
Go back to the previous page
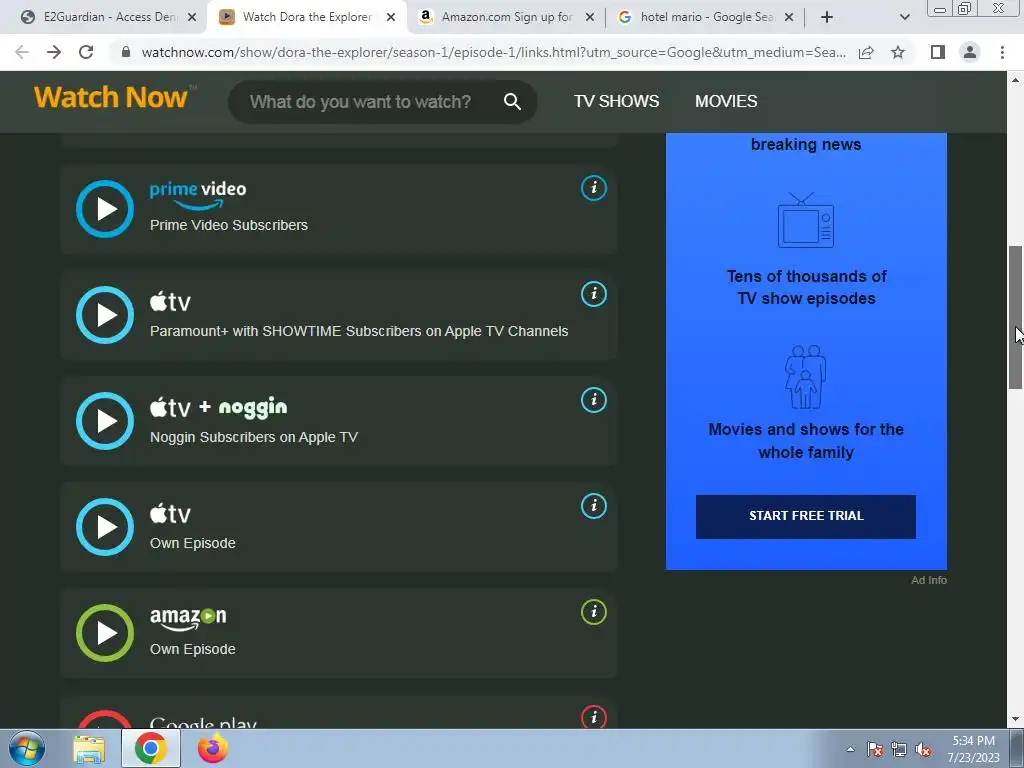(22, 52)
